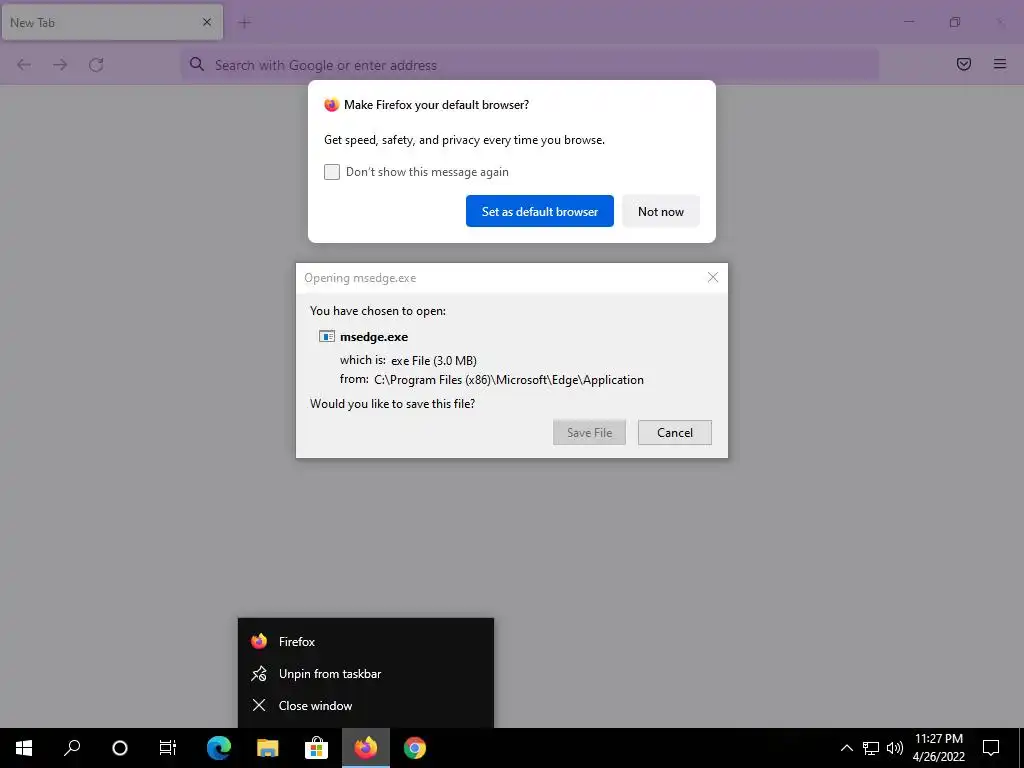1024x768 pixels.
Task: Close the New Tab tab
Action: 207,22
